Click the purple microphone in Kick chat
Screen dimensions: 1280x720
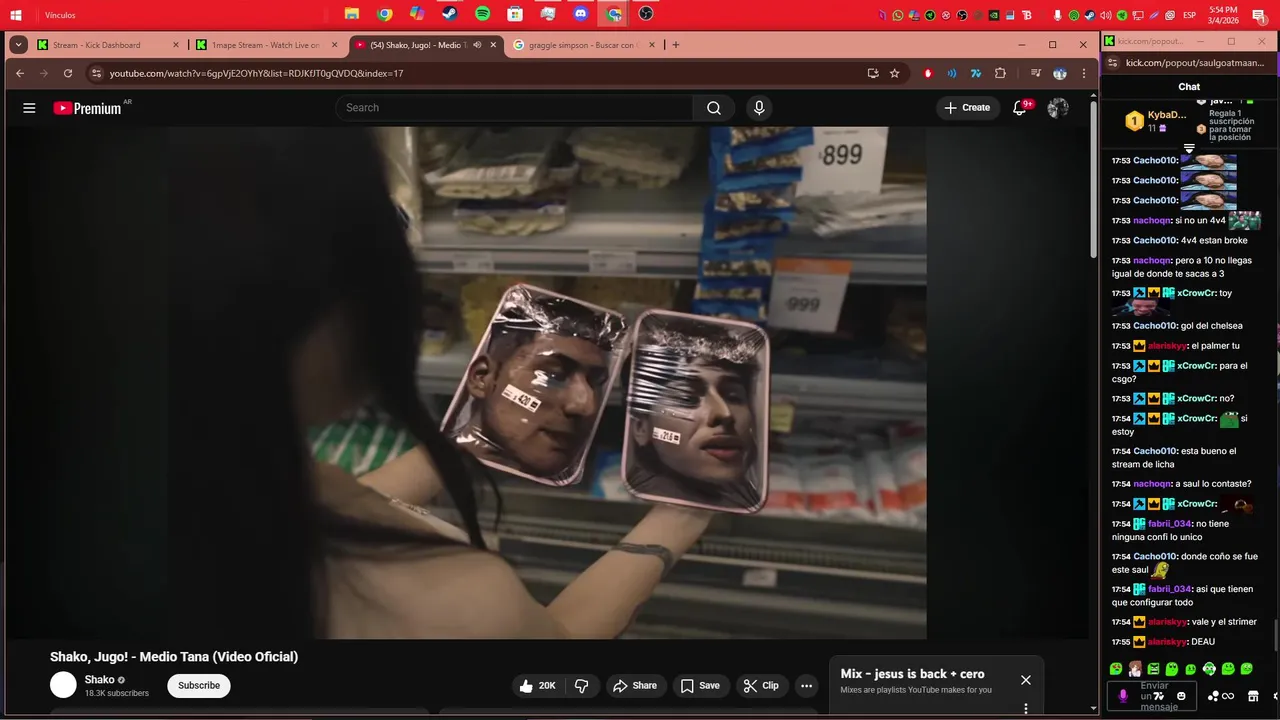click(x=1123, y=696)
